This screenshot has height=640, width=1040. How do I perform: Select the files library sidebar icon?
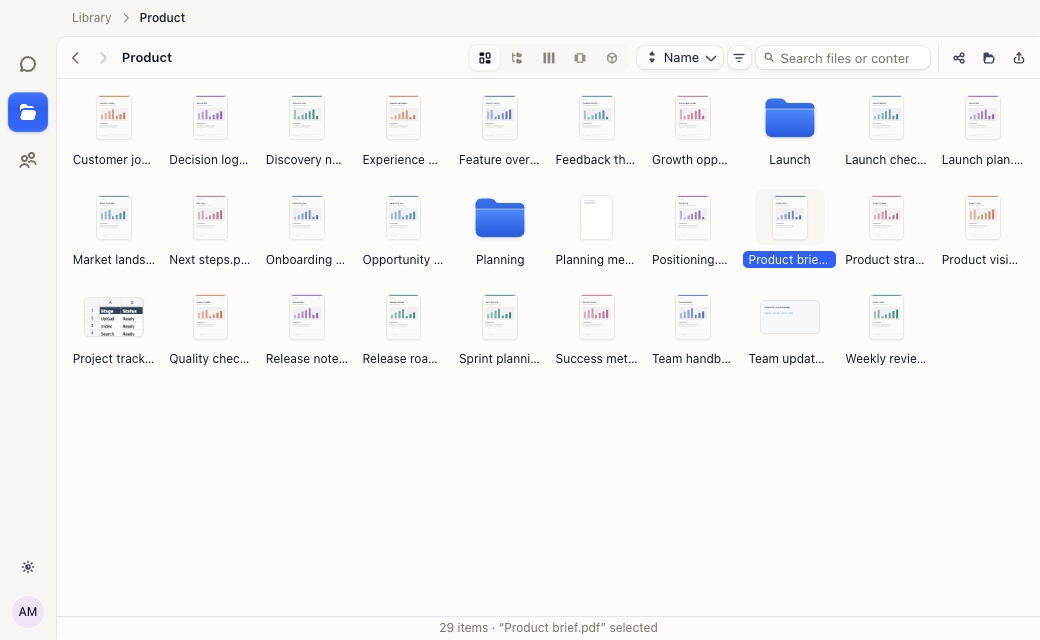pyautogui.click(x=28, y=112)
